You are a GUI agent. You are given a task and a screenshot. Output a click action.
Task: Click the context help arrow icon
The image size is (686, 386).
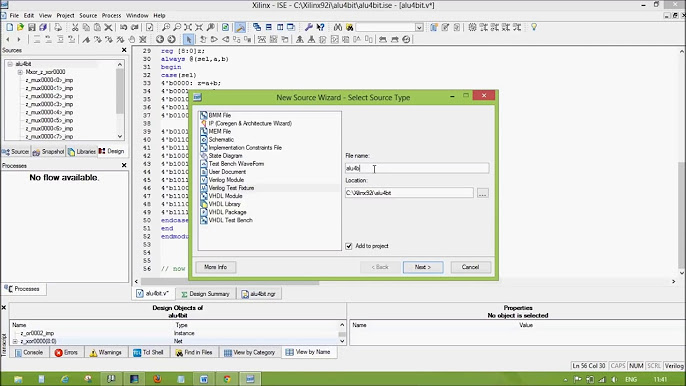(321, 27)
